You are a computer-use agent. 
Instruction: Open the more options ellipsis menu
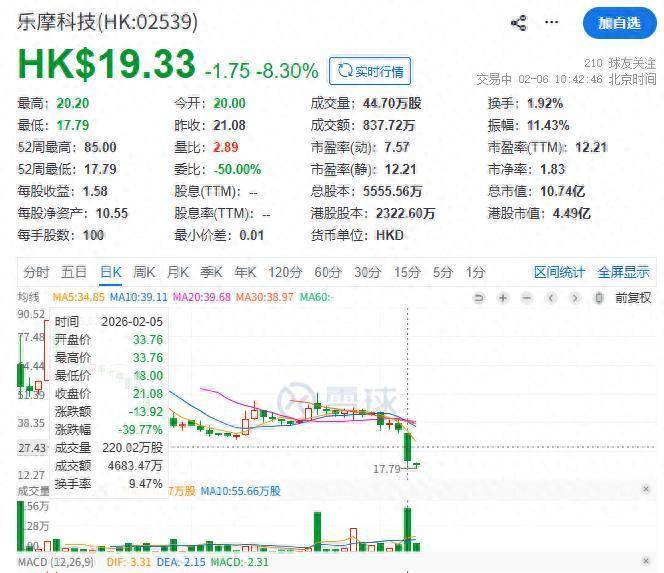(553, 23)
